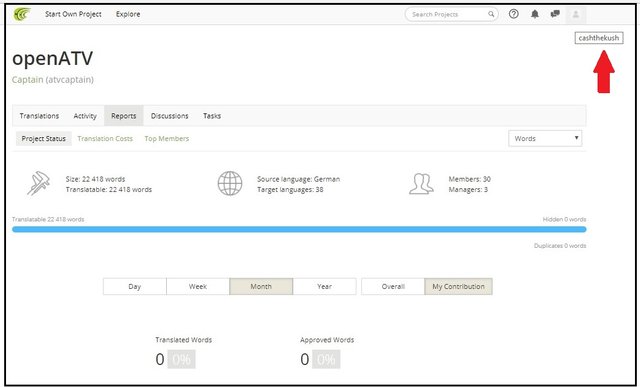Viewport: 640px width, 387px height.
Task: Click the Crowdin logo icon
Action: click(x=21, y=14)
